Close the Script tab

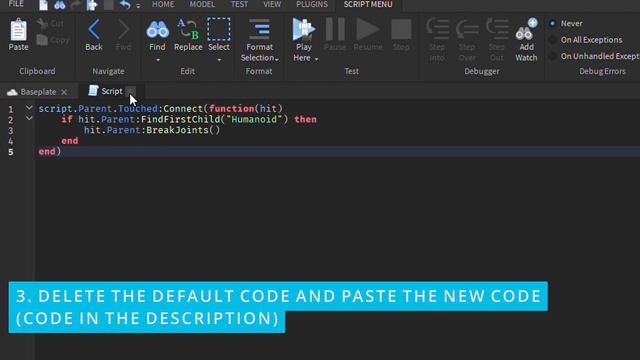click(x=131, y=91)
